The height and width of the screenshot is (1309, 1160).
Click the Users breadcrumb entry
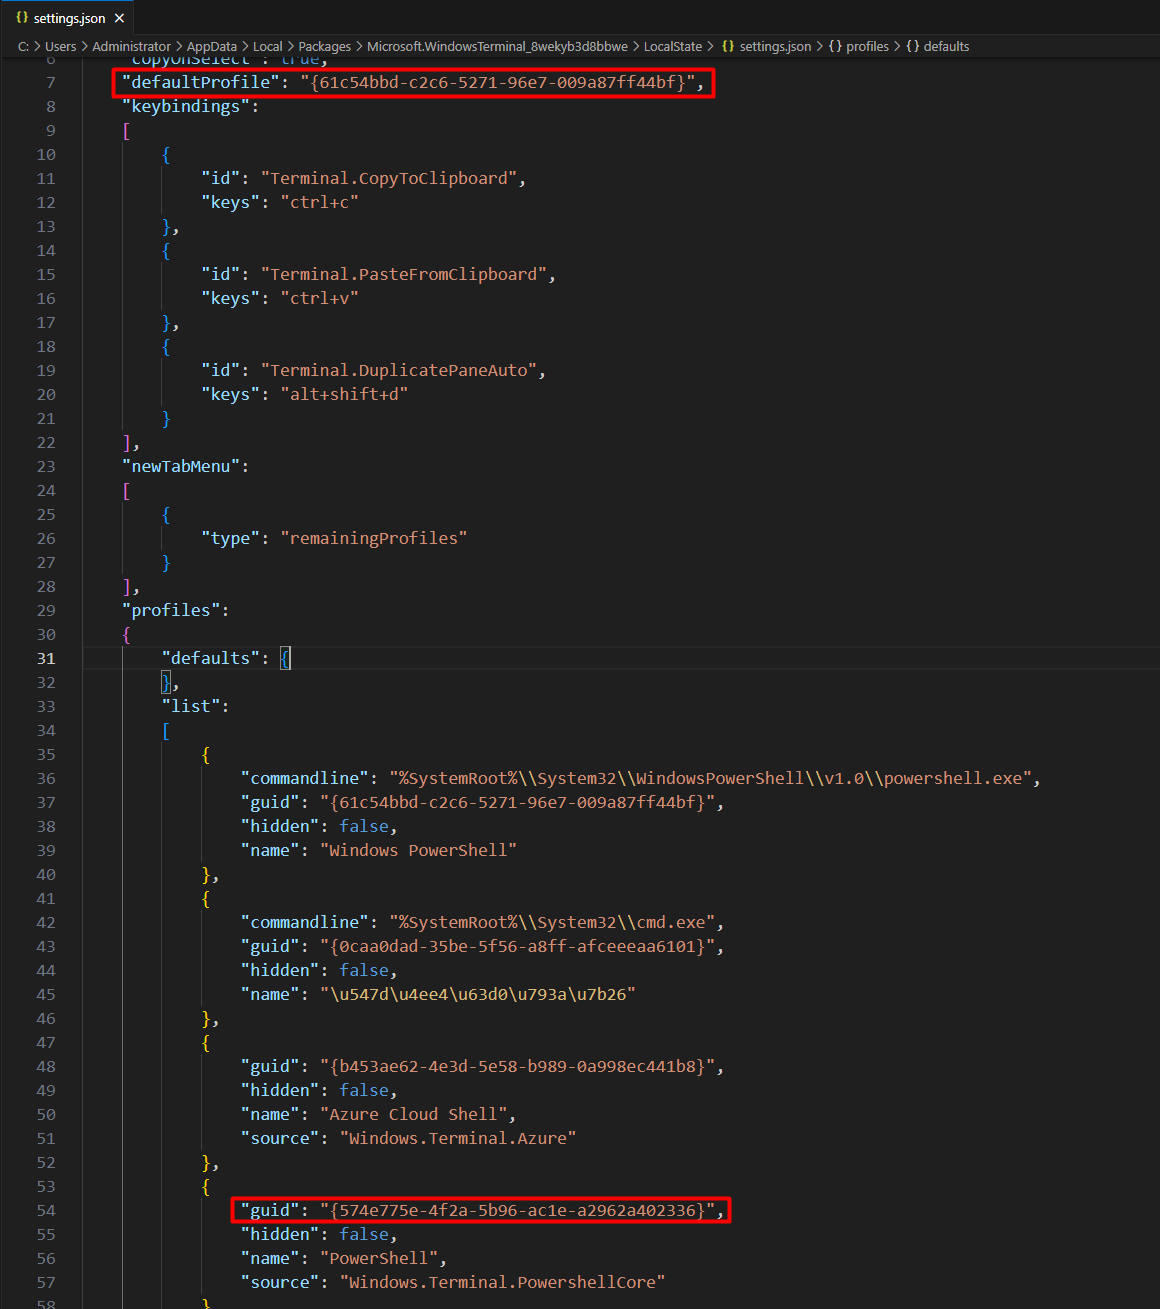[61, 46]
